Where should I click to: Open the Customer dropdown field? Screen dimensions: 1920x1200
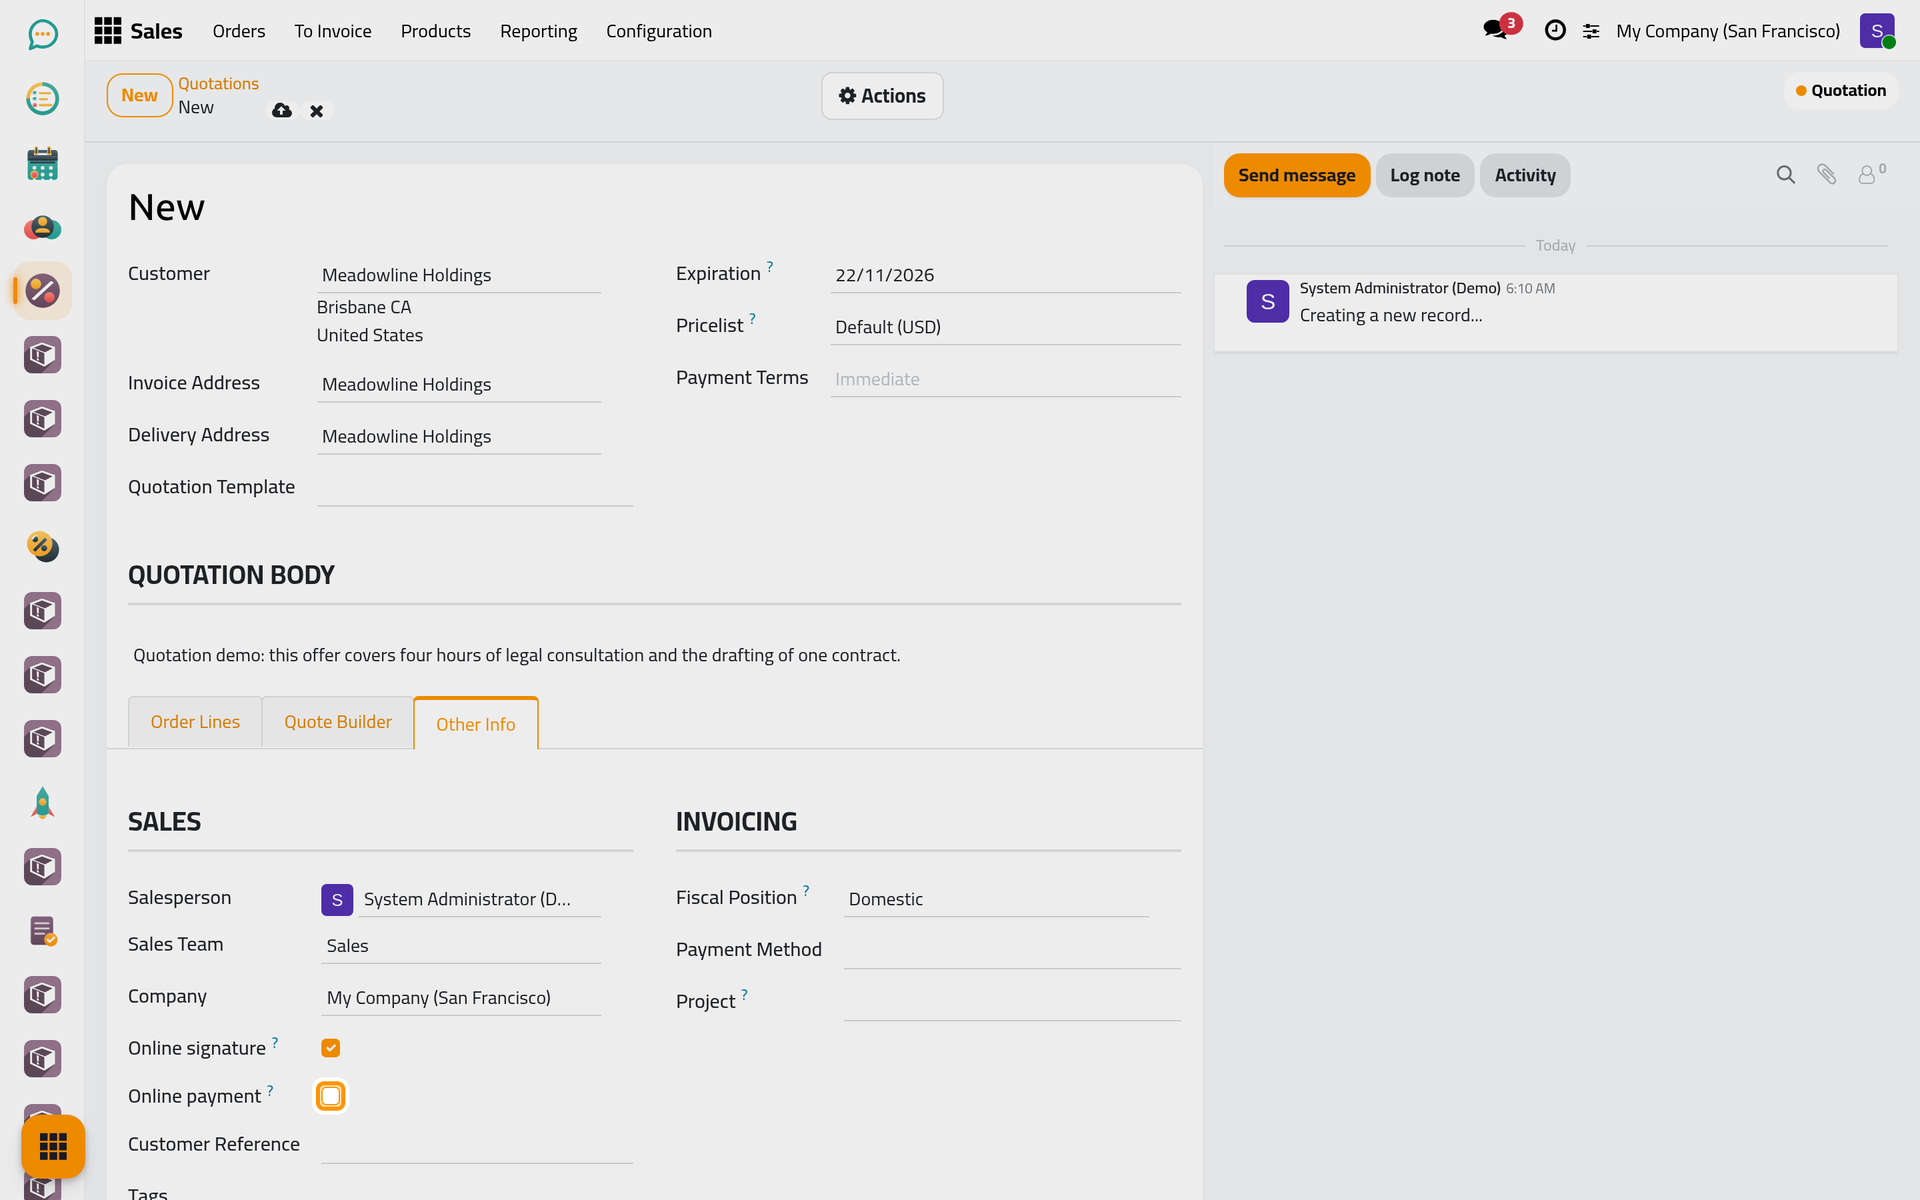click(x=459, y=275)
